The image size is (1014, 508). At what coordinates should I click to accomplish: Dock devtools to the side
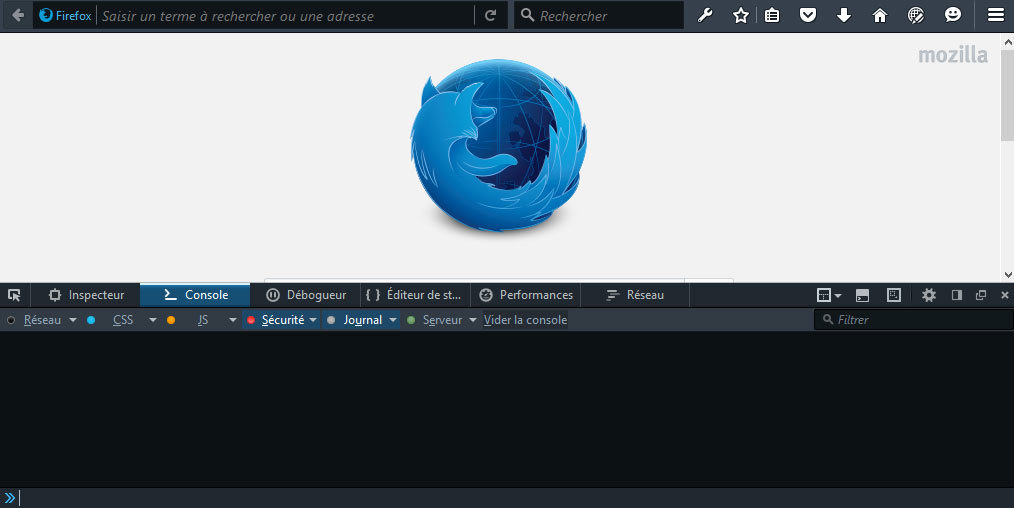[957, 295]
